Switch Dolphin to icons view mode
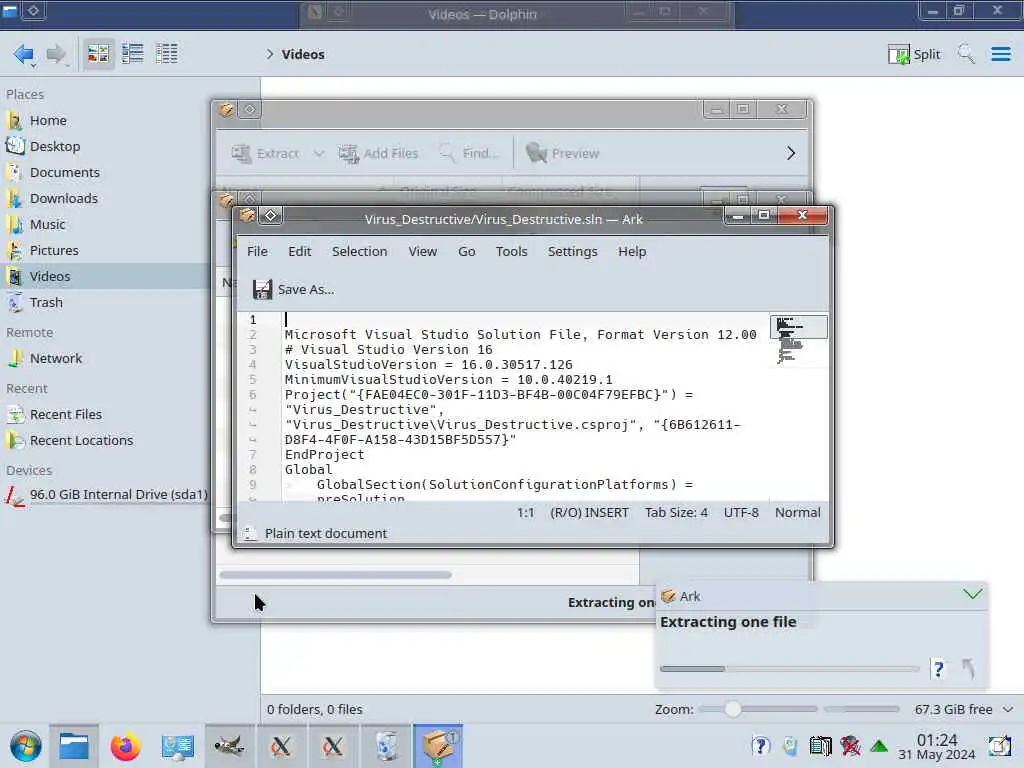 pyautogui.click(x=98, y=54)
